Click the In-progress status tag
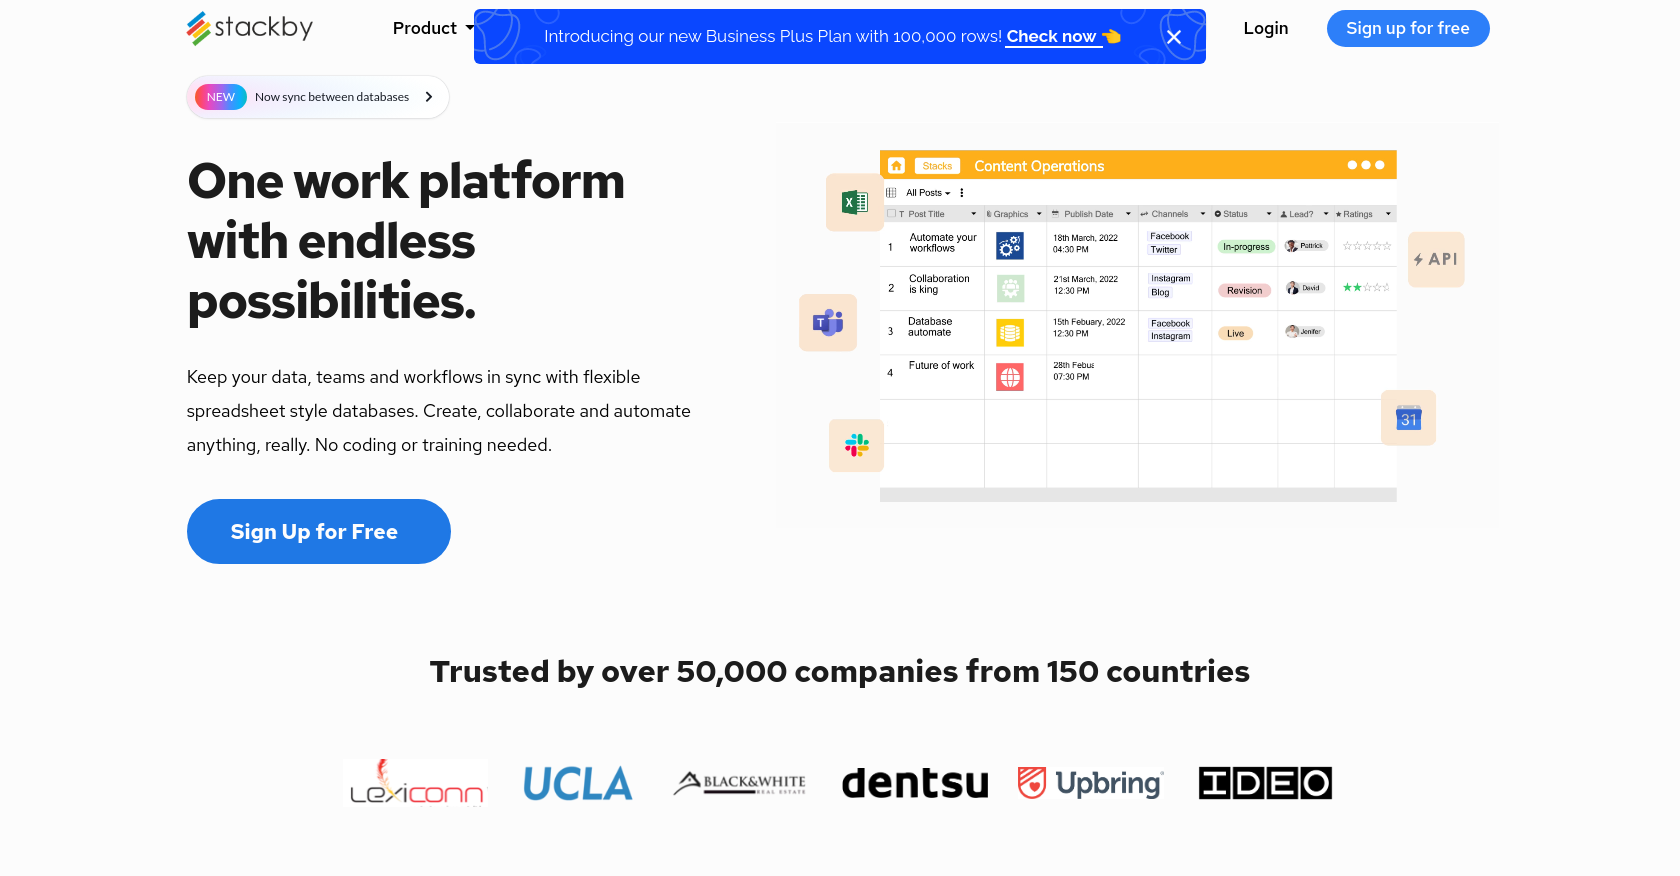Image resolution: width=1680 pixels, height=876 pixels. [1246, 247]
